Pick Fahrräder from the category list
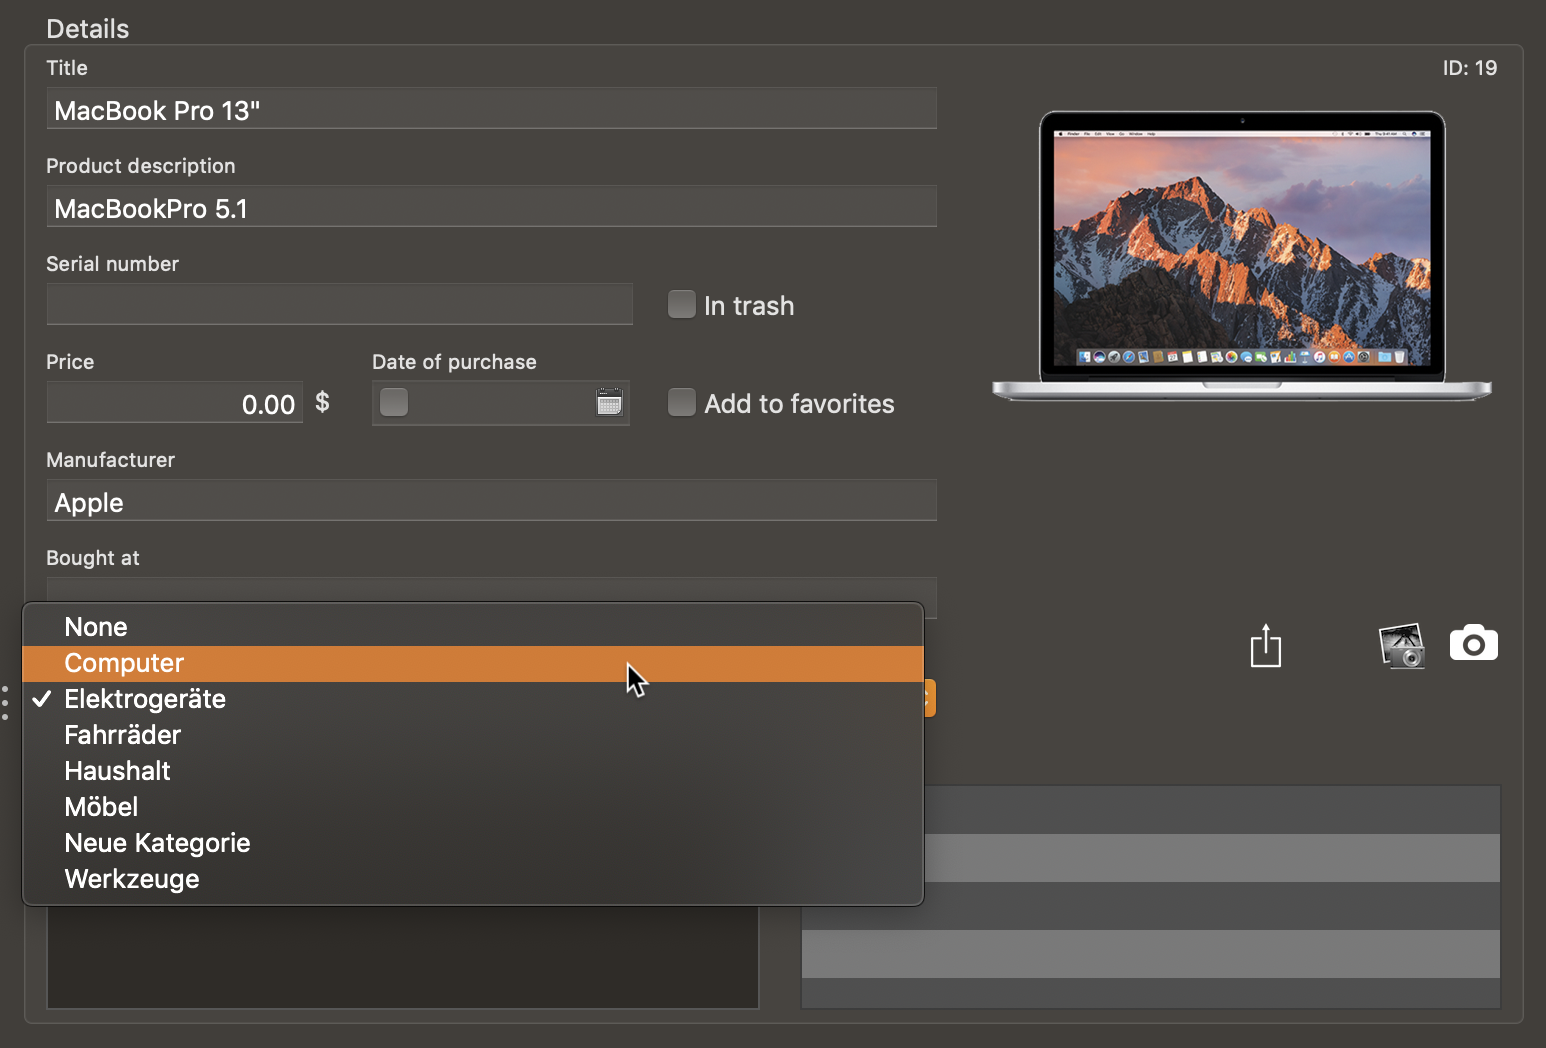Screen dimensions: 1546x1048 pyautogui.click(x=473, y=735)
